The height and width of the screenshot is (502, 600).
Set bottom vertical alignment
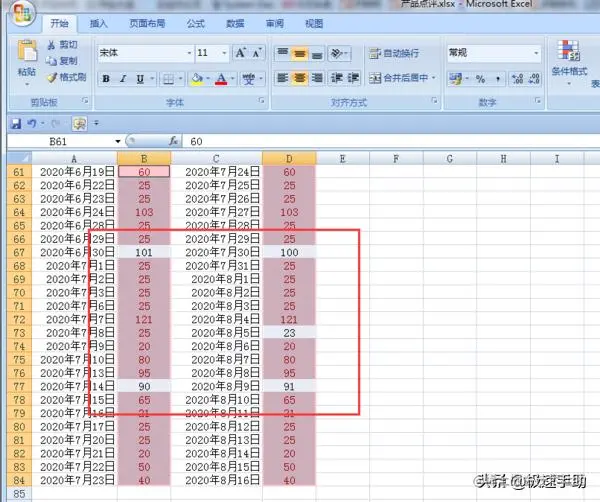coord(317,54)
